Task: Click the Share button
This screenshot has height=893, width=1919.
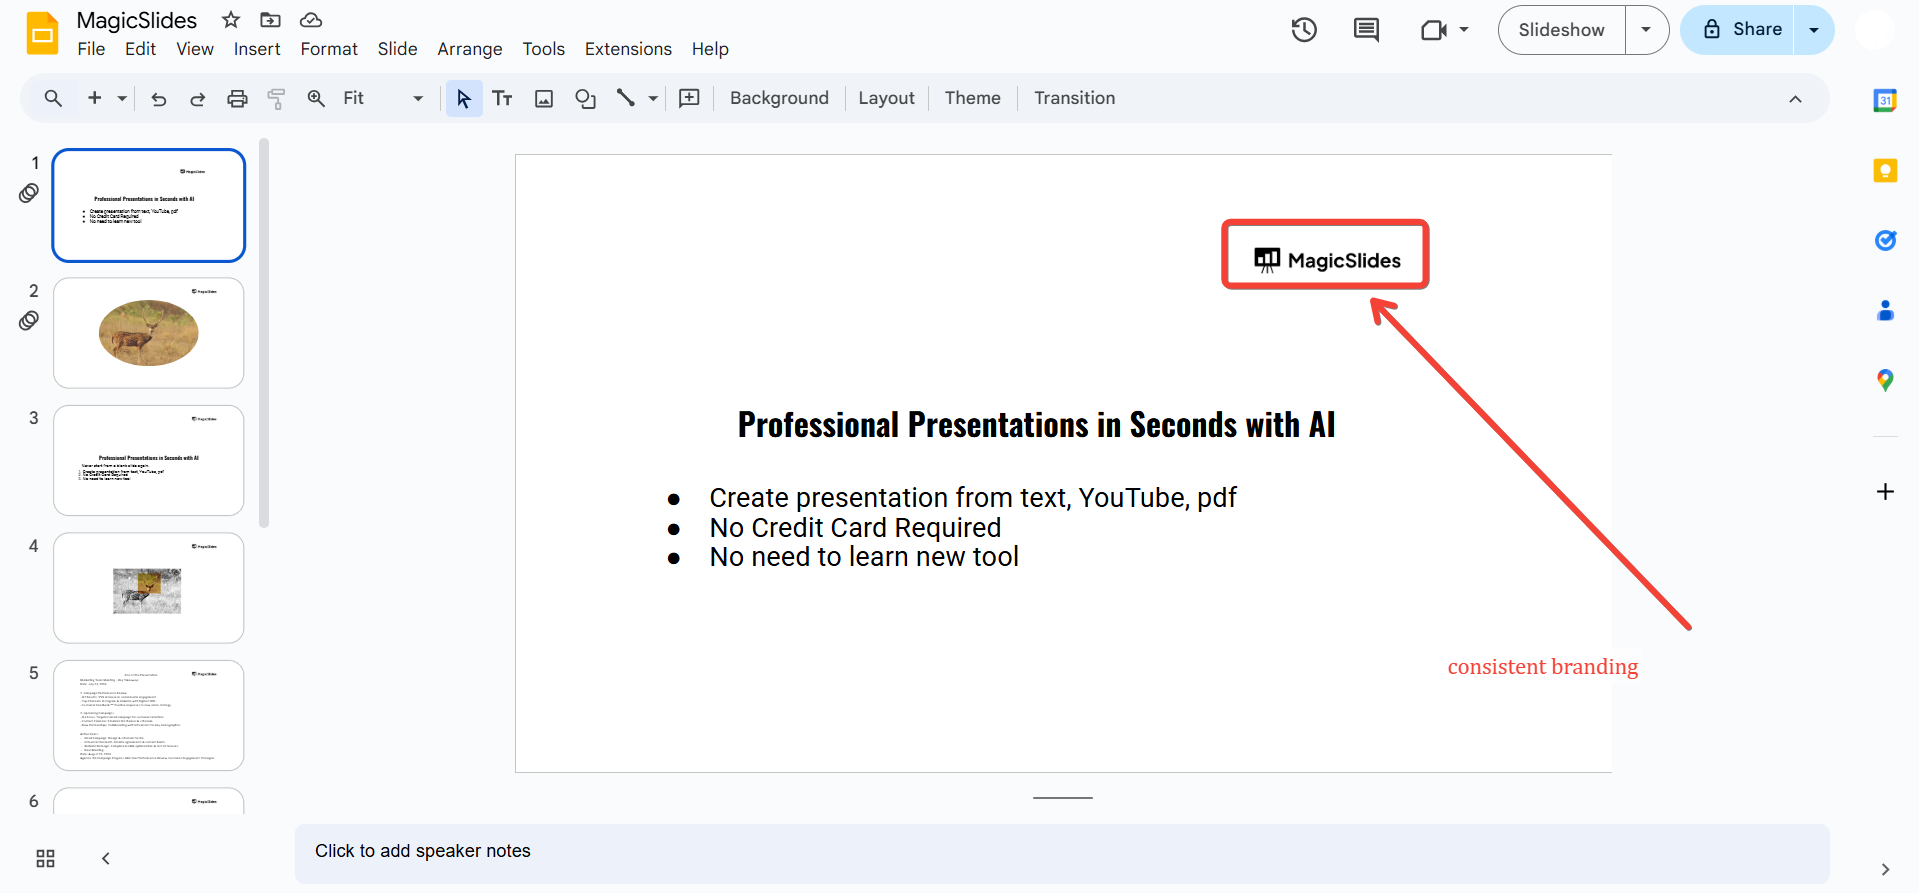Action: (x=1738, y=30)
